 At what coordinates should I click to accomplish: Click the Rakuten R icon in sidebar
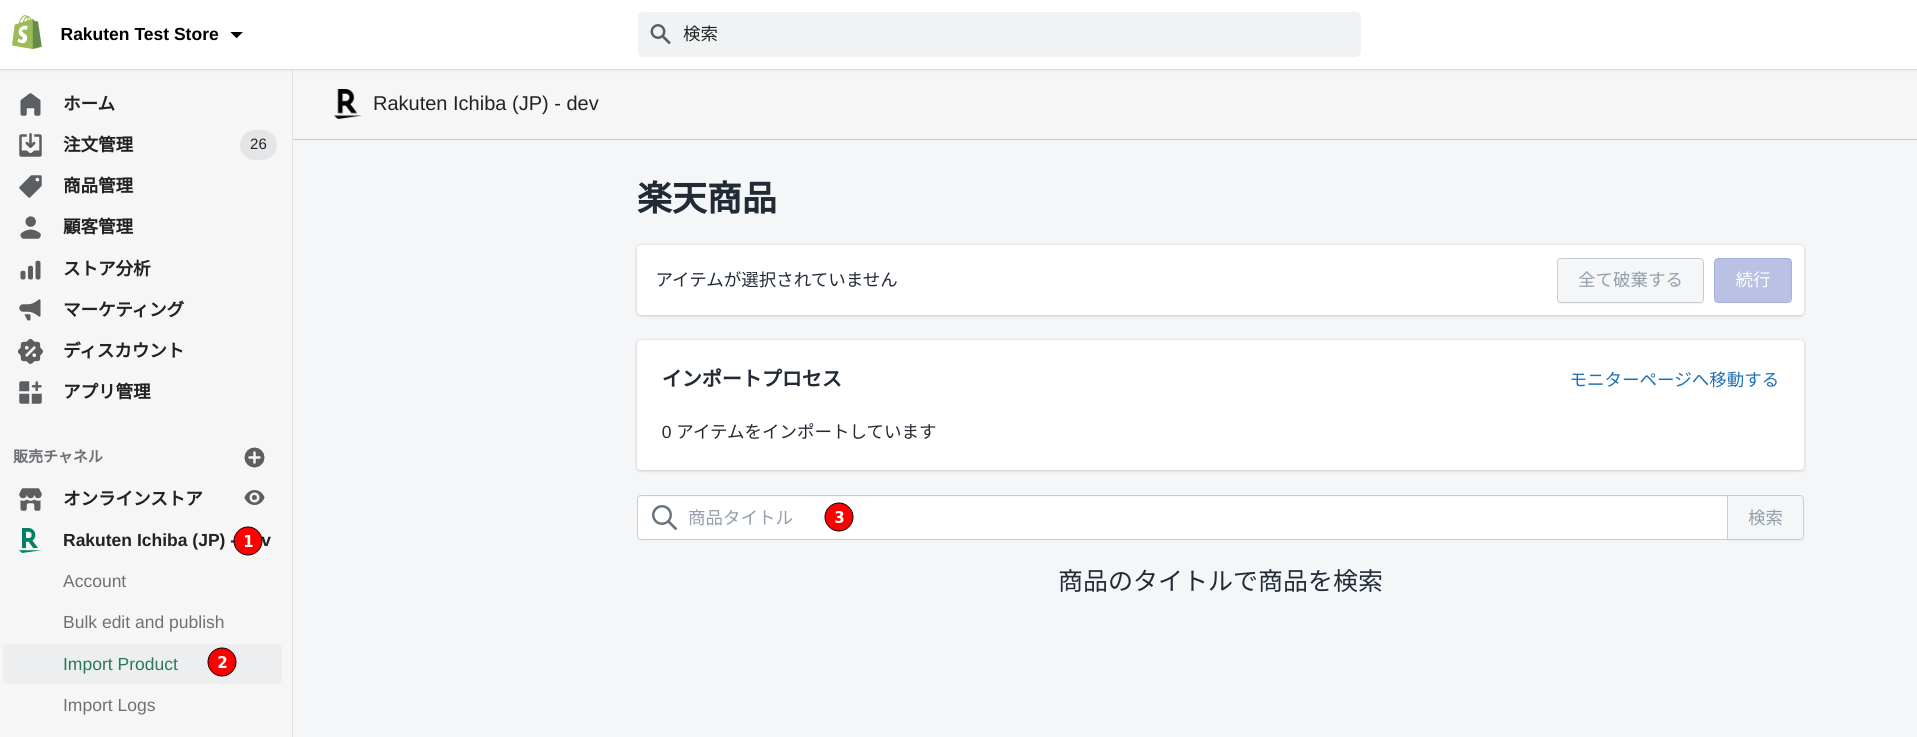[30, 540]
